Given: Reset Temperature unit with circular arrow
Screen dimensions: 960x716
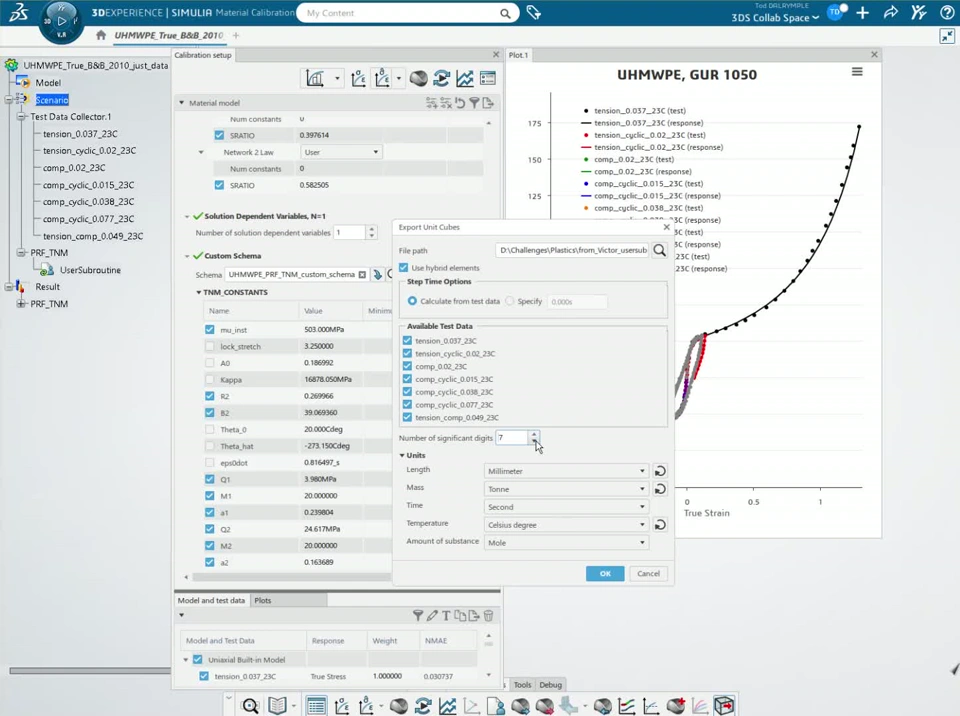Looking at the screenshot, I should [x=660, y=525].
